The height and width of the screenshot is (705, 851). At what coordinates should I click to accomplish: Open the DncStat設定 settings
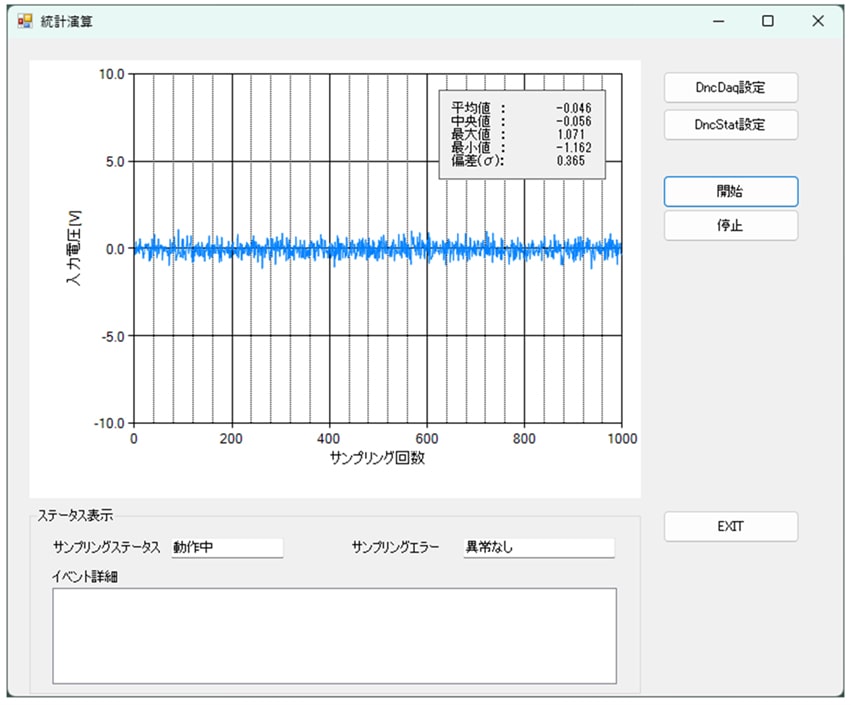tap(730, 125)
